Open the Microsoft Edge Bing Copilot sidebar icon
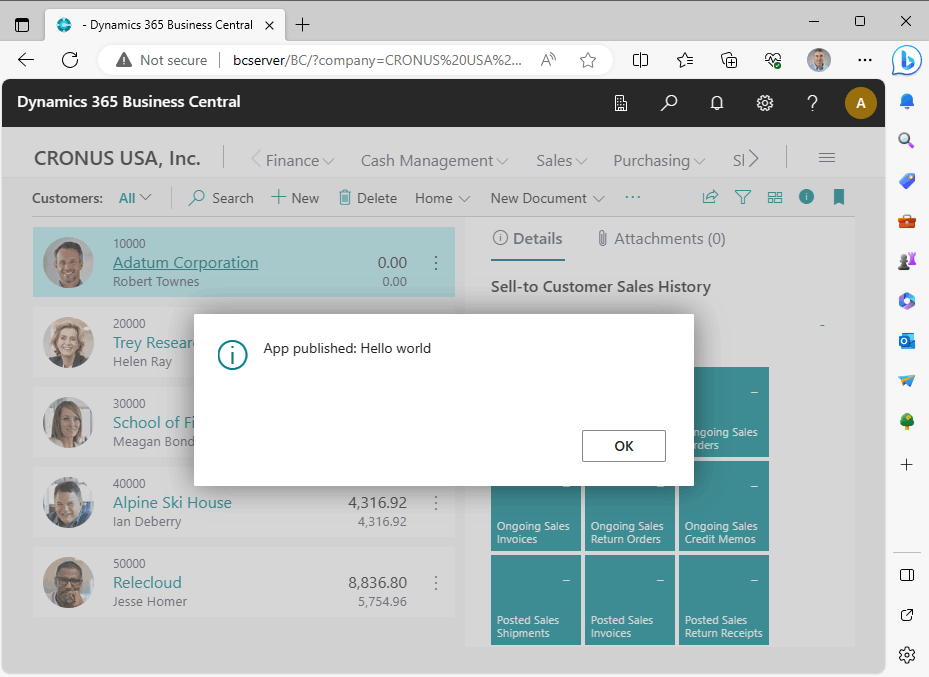 pos(906,58)
